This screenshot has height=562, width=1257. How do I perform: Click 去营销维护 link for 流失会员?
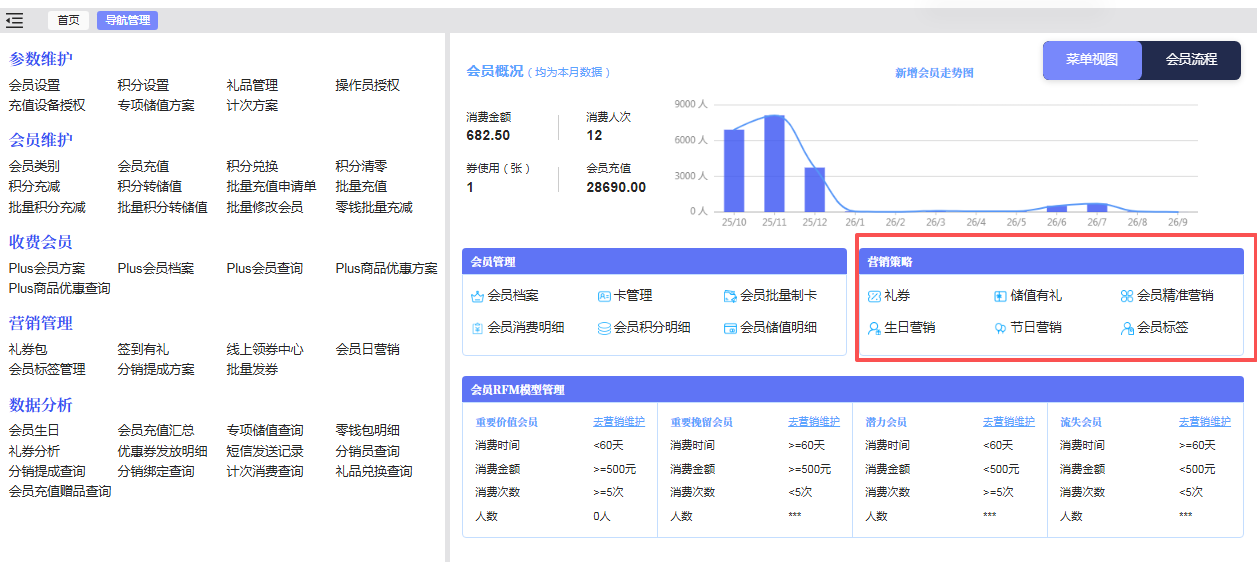[1204, 422]
